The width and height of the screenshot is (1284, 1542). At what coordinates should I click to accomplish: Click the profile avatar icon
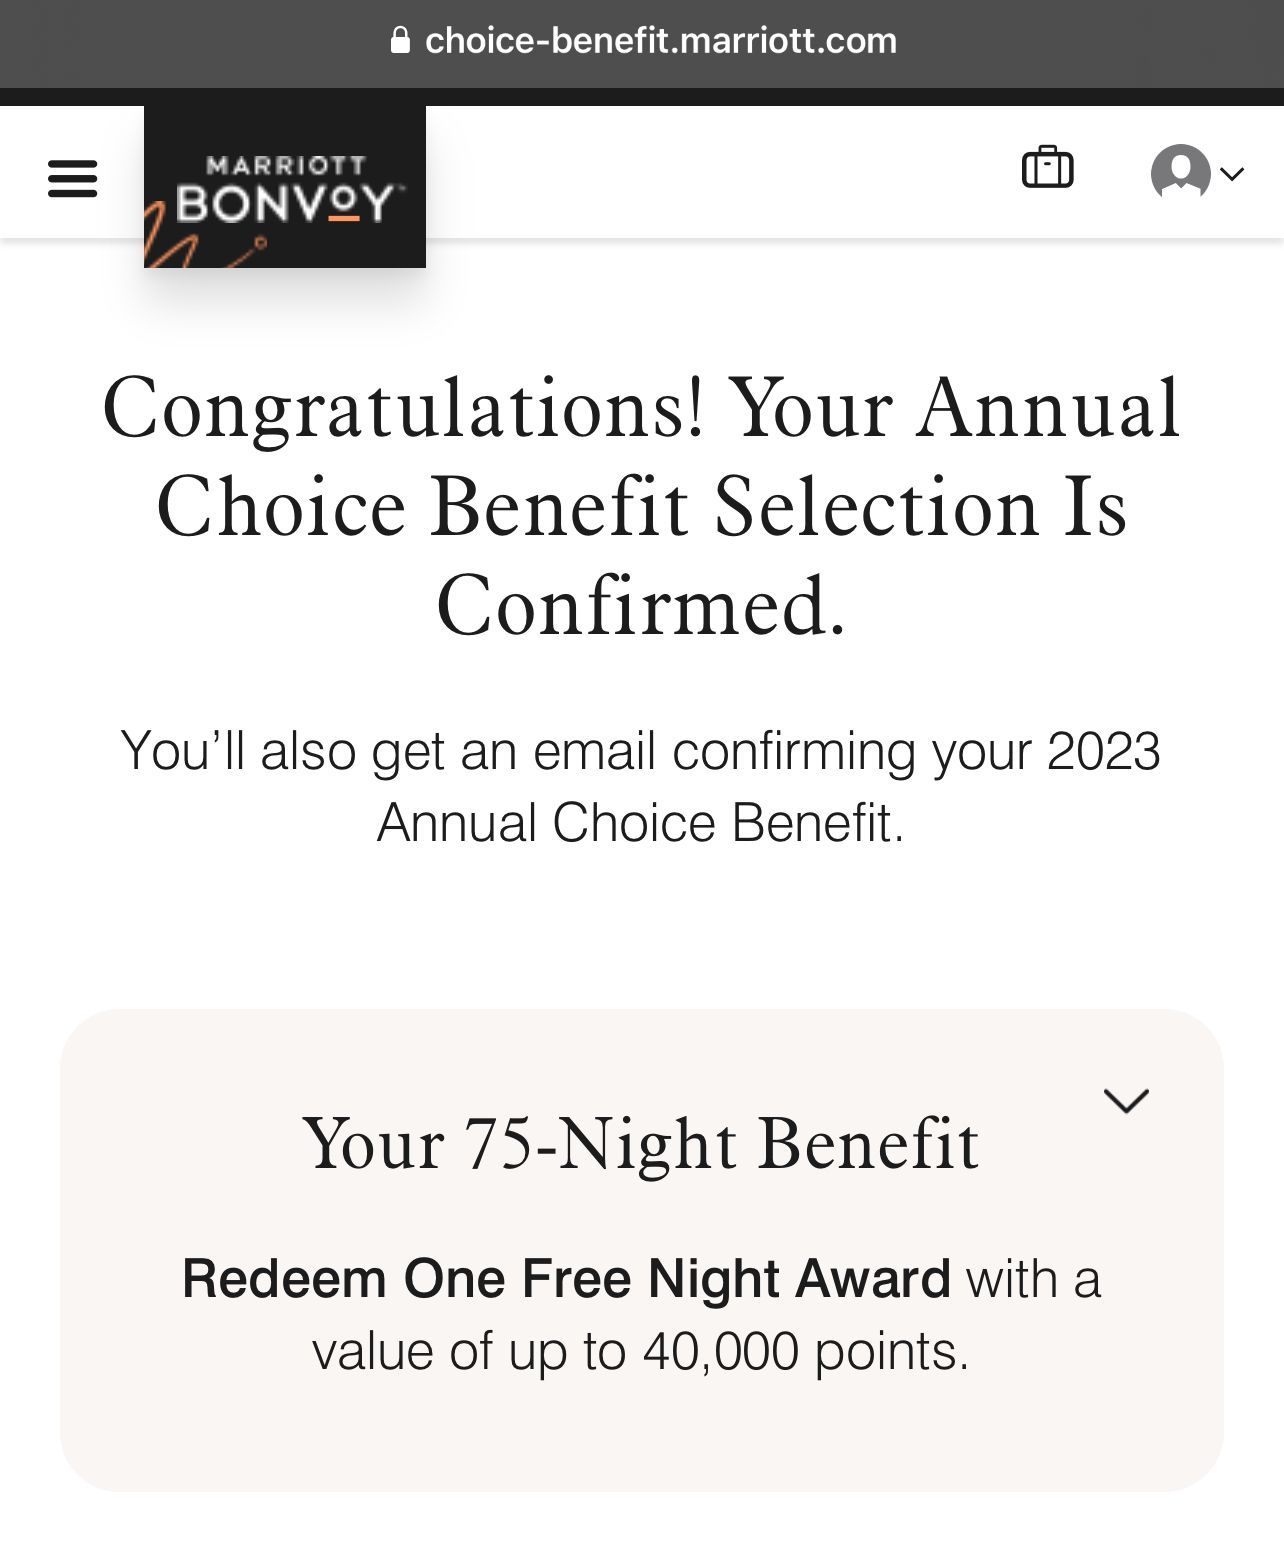coord(1180,172)
